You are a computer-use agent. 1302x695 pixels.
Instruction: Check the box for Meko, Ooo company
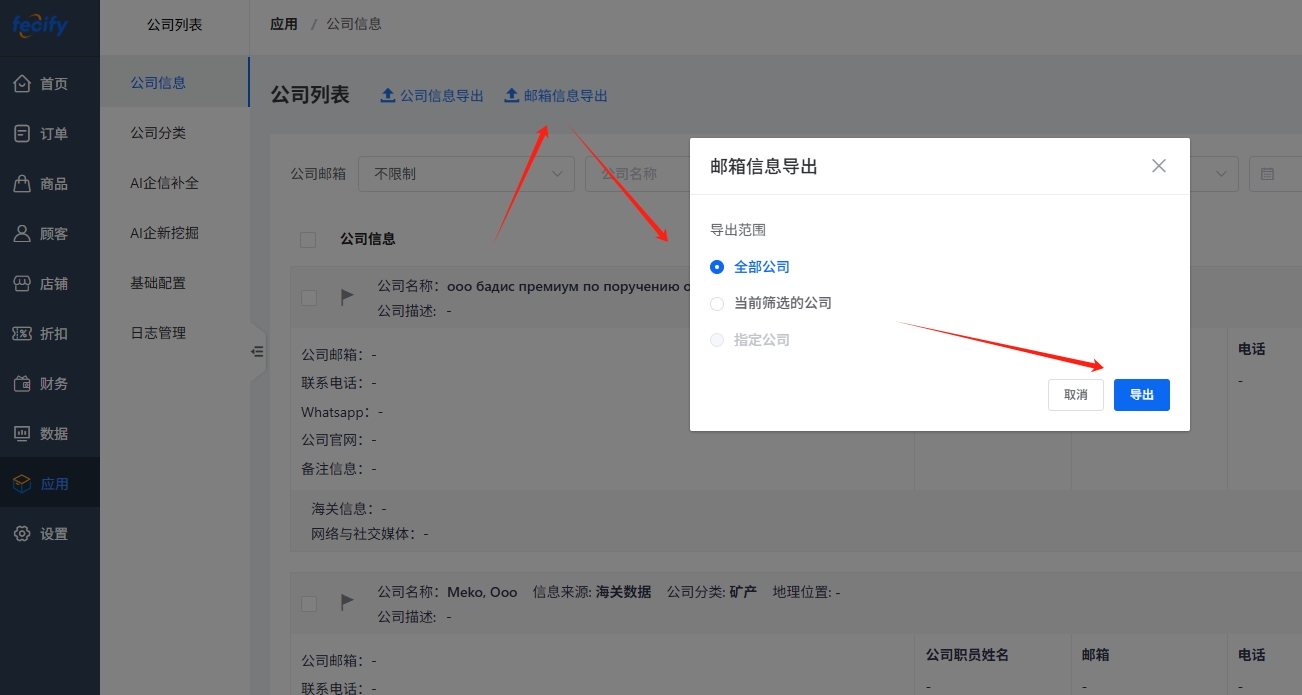pyautogui.click(x=309, y=603)
